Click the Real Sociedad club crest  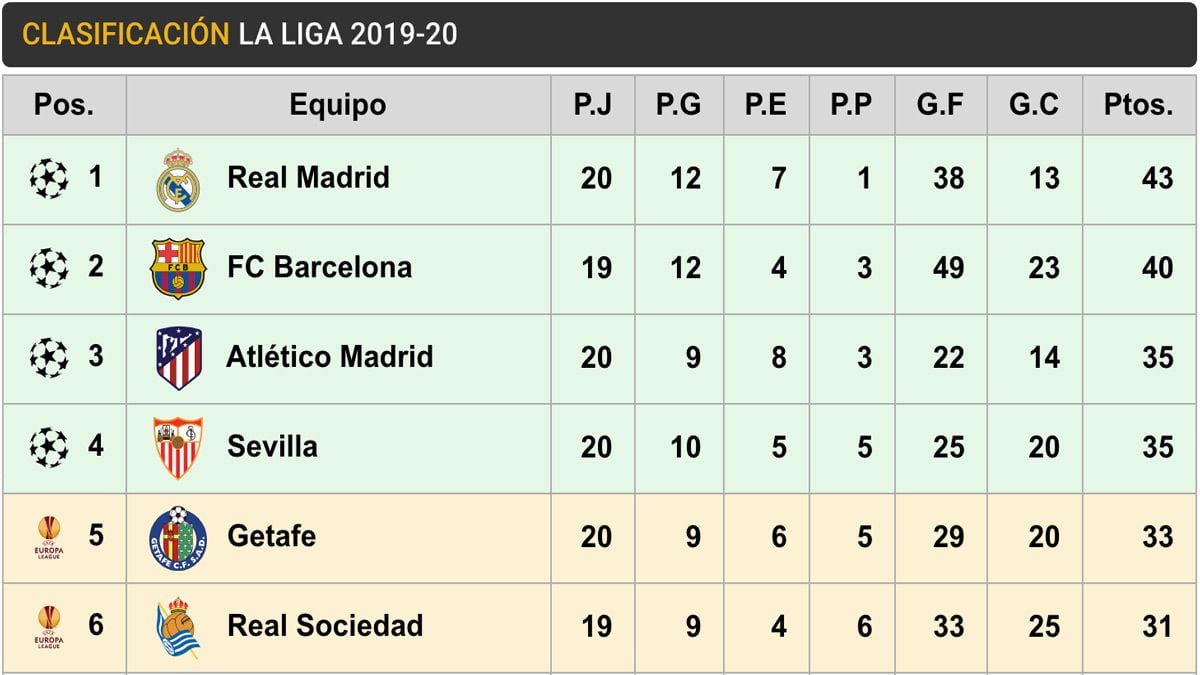pyautogui.click(x=178, y=627)
